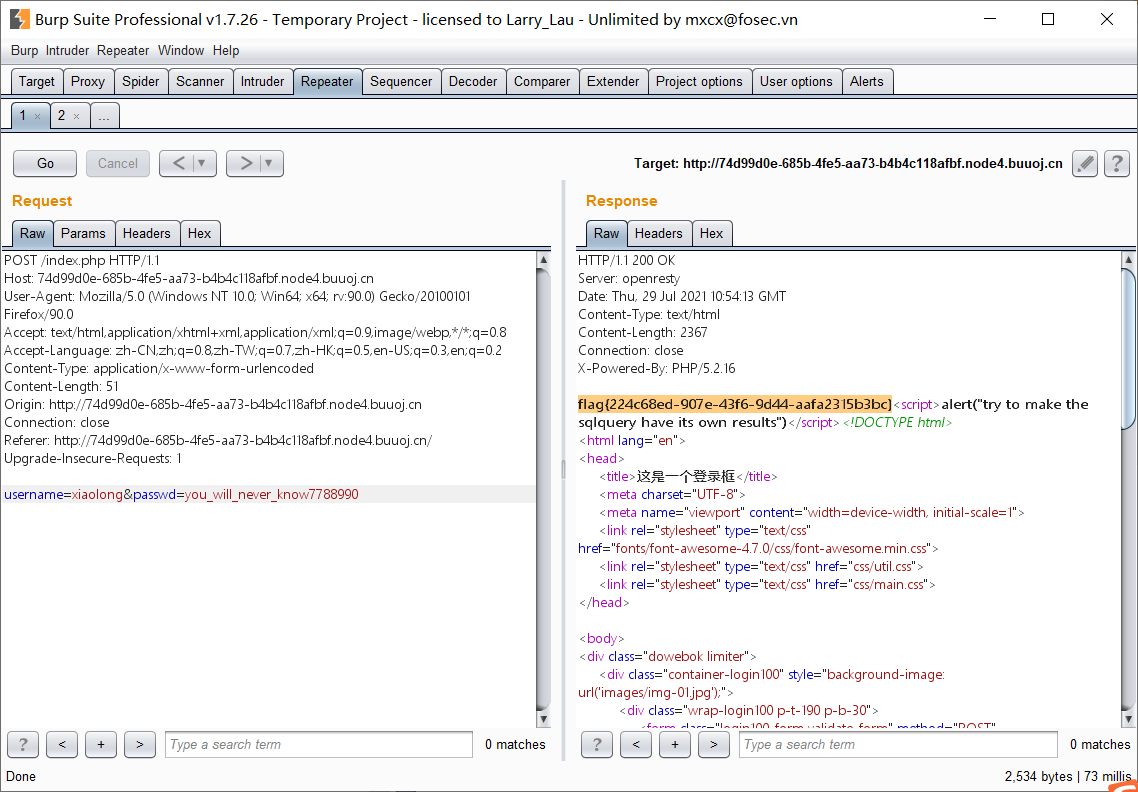This screenshot has width=1138, height=792.
Task: Switch to the Intruder tool tab
Action: click(x=263, y=81)
